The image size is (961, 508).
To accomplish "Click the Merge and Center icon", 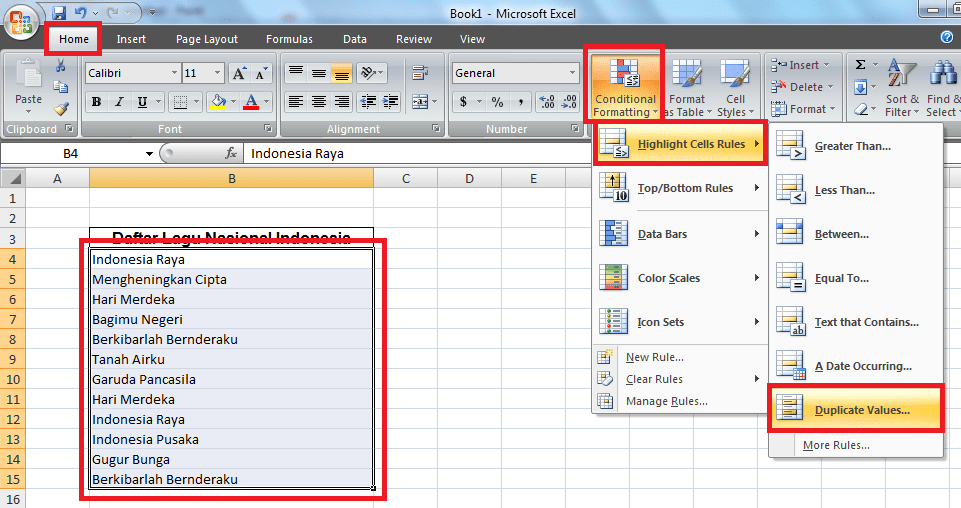I will click(x=420, y=102).
